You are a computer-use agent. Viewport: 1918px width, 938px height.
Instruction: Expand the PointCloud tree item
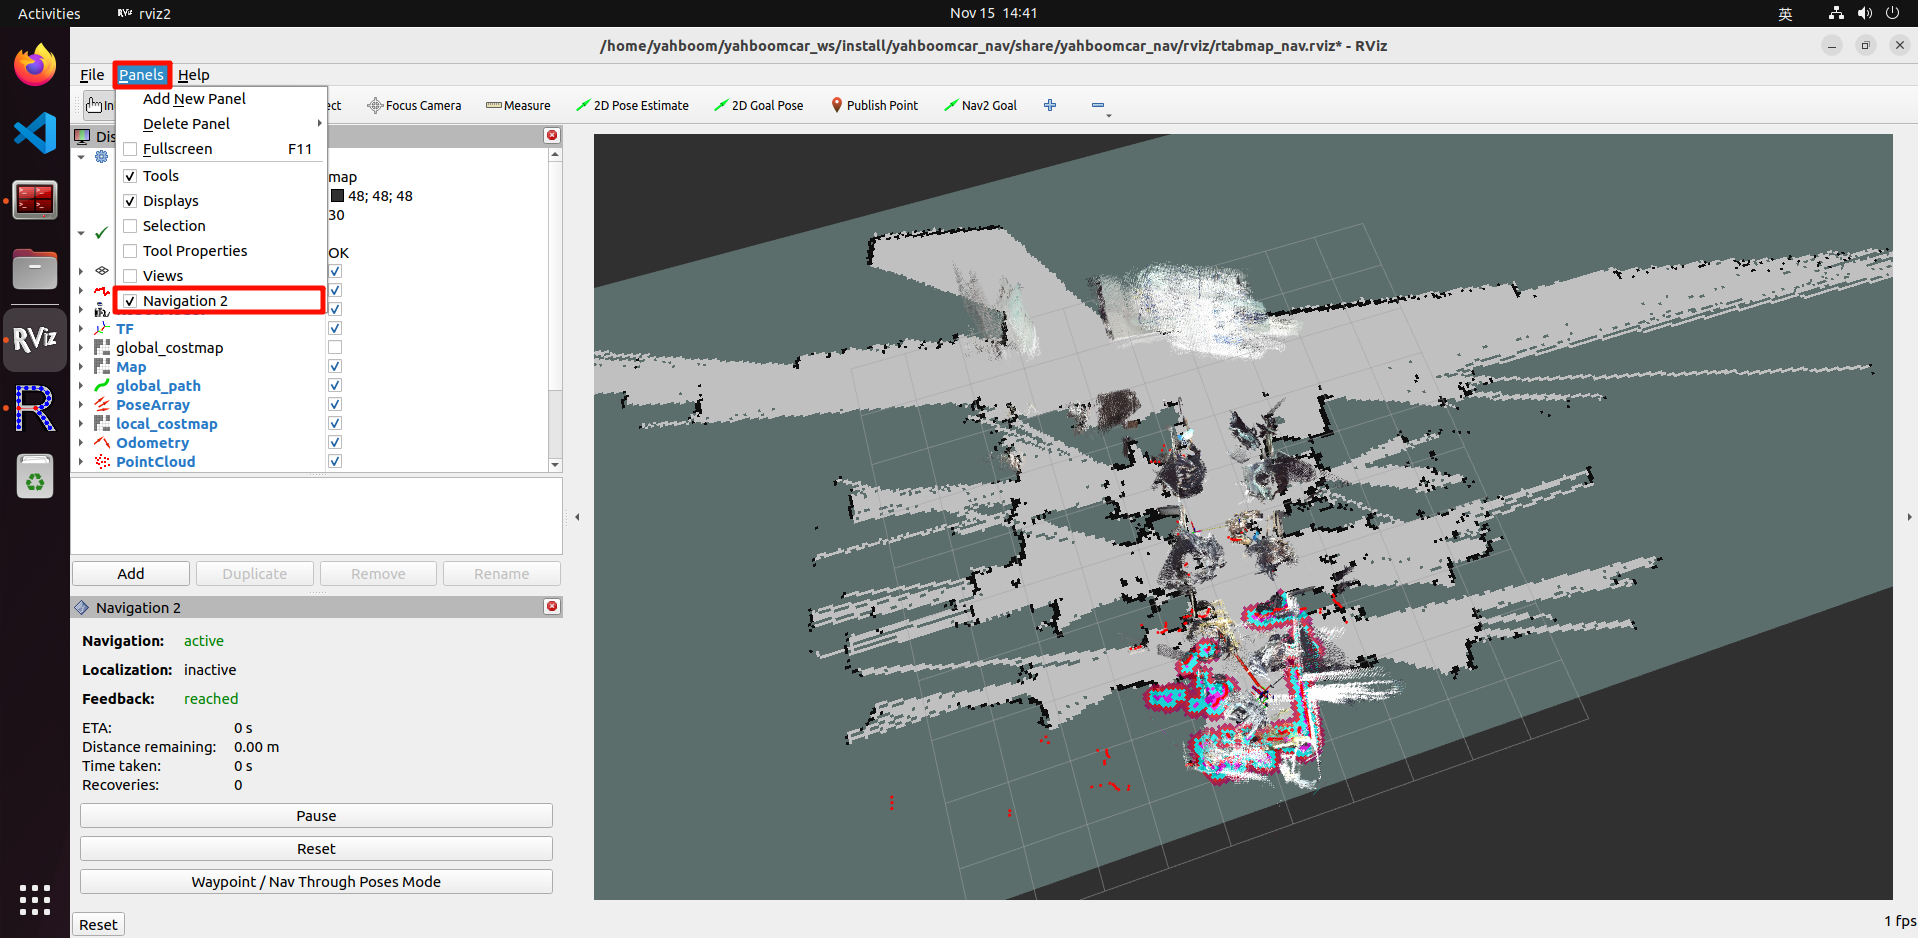[81, 462]
